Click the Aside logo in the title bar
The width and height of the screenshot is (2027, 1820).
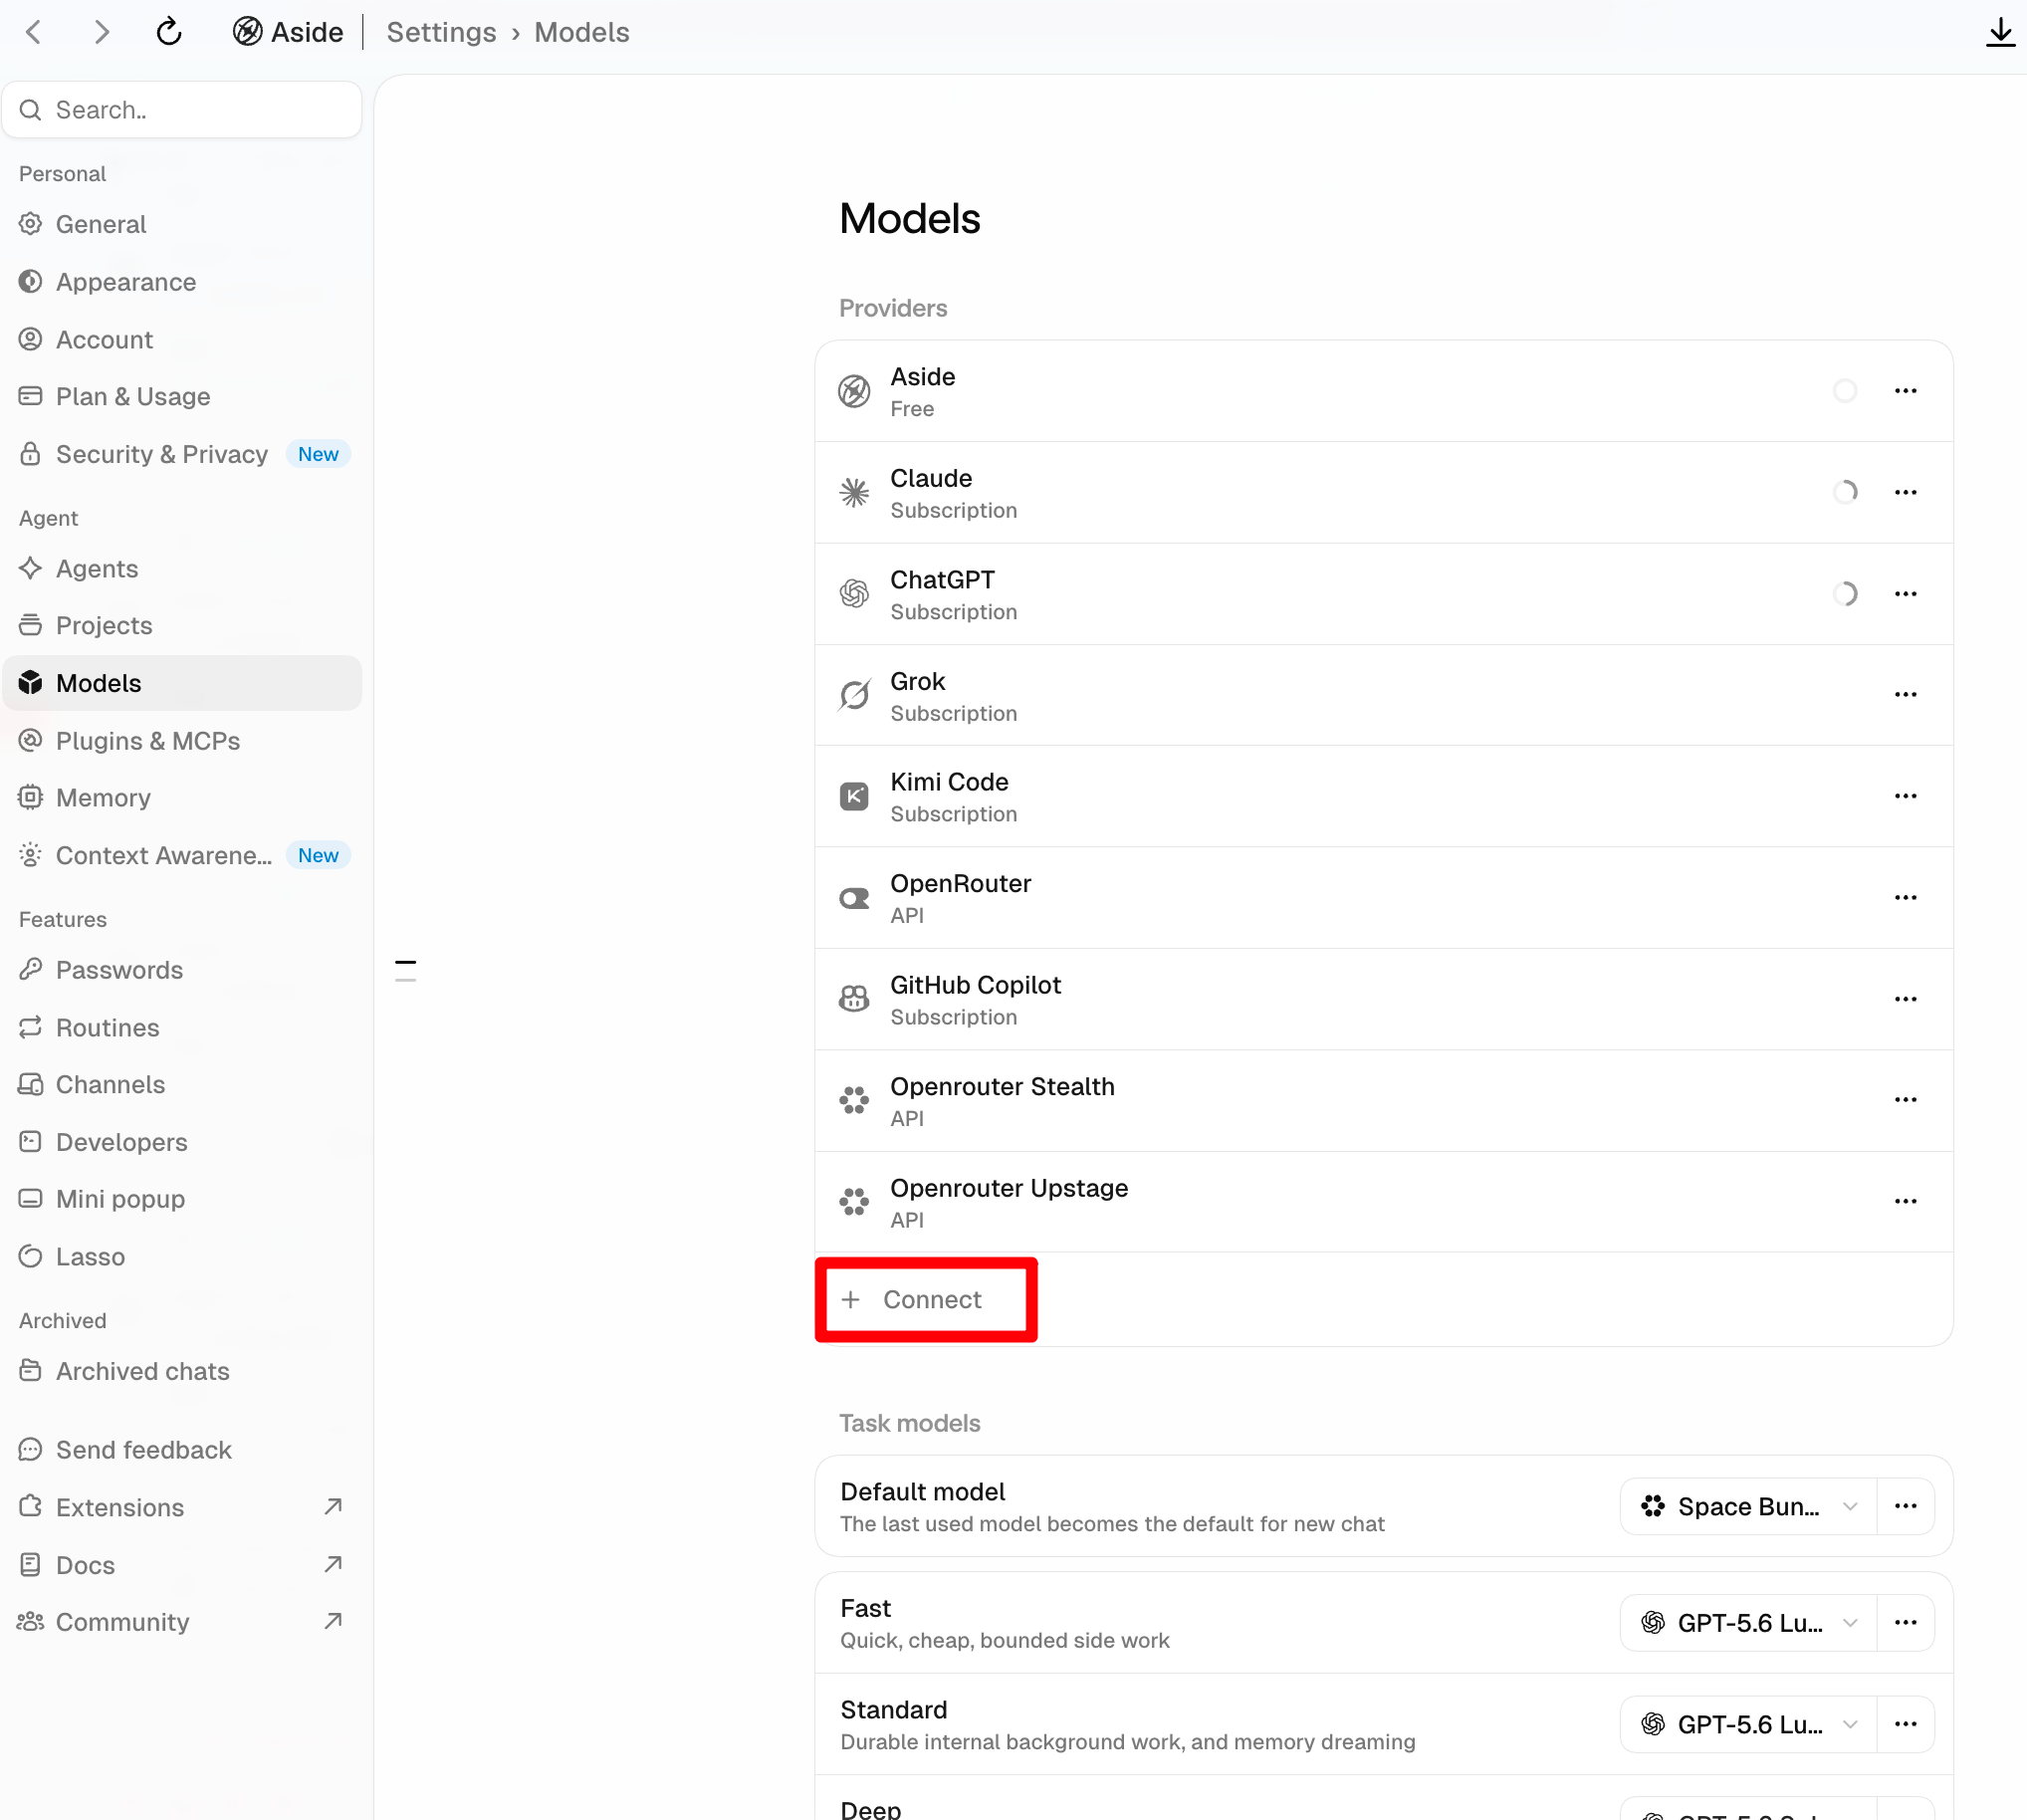247,32
